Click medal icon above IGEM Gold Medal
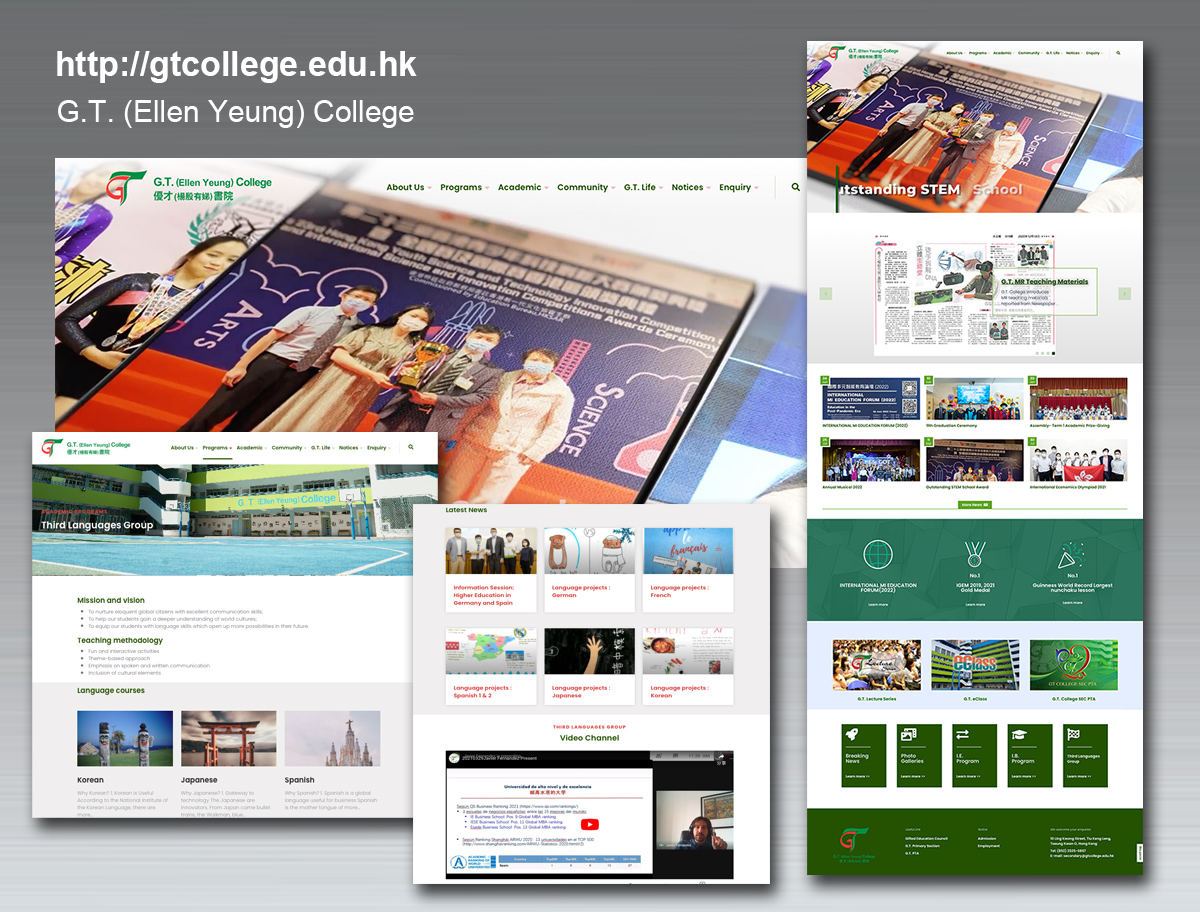Viewport: 1200px width, 912px height. tap(974, 553)
